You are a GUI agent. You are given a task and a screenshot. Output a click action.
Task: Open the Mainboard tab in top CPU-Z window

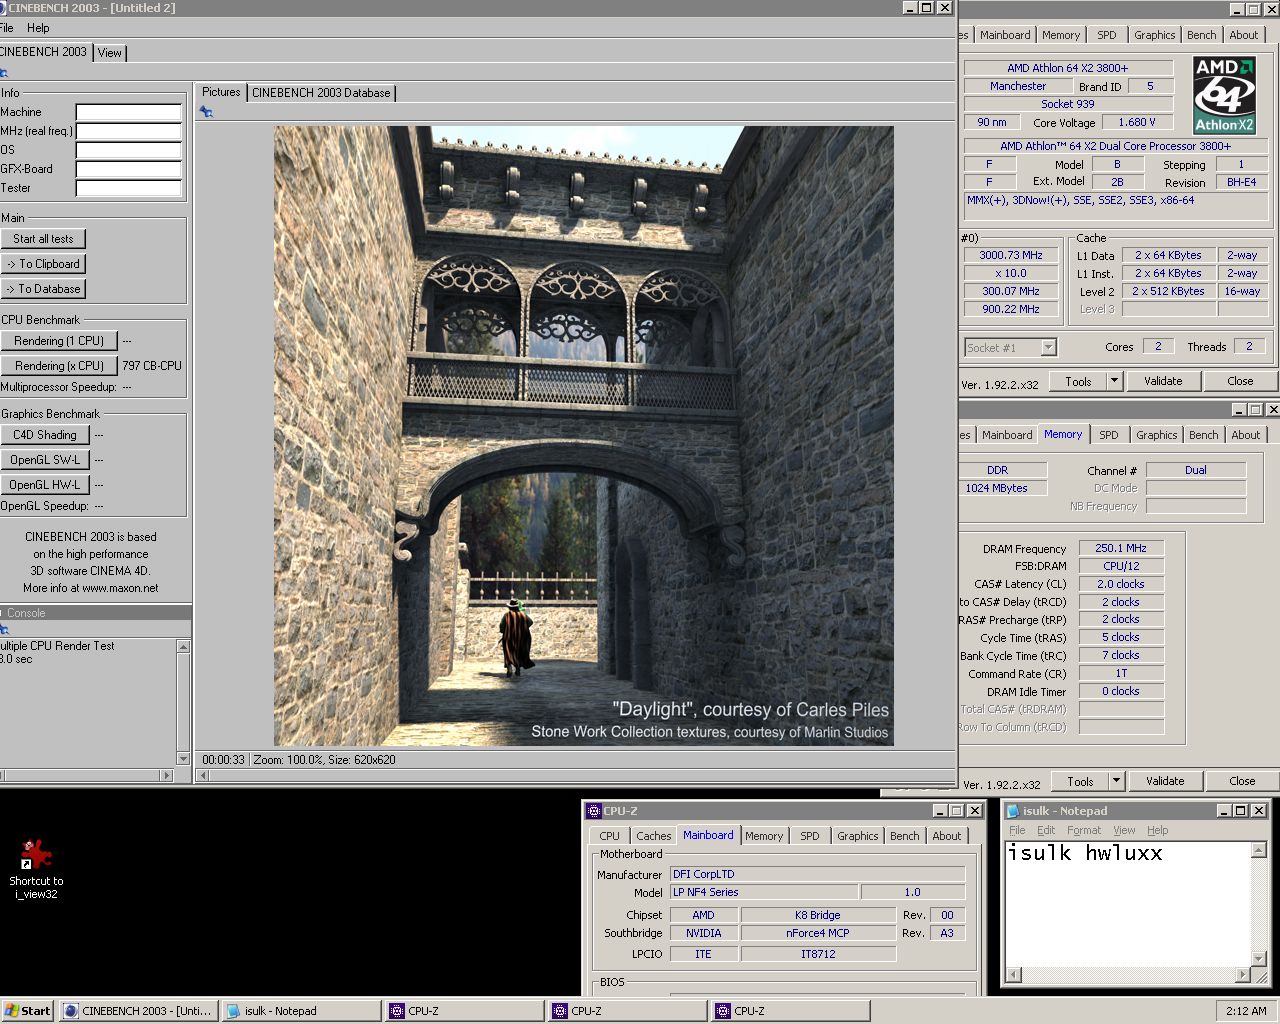1005,35
